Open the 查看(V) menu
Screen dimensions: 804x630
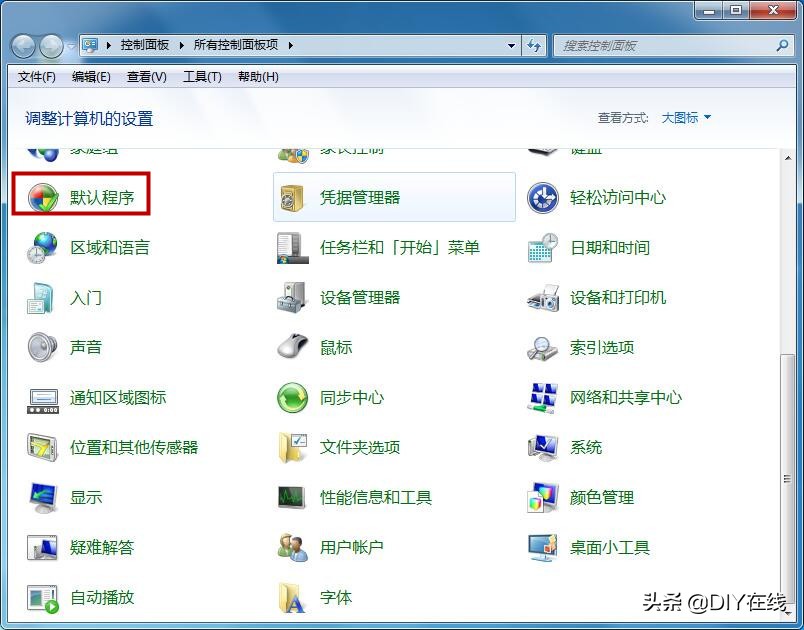click(148, 77)
